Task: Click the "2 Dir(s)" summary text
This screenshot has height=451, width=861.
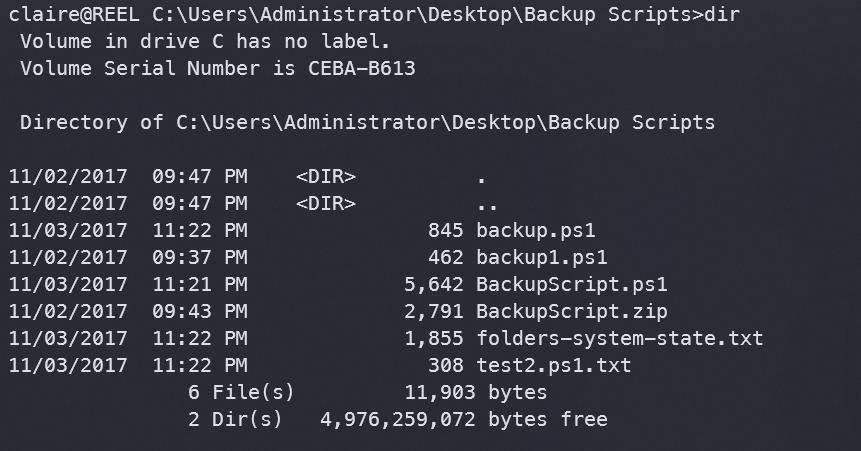Action: pyautogui.click(x=235, y=419)
